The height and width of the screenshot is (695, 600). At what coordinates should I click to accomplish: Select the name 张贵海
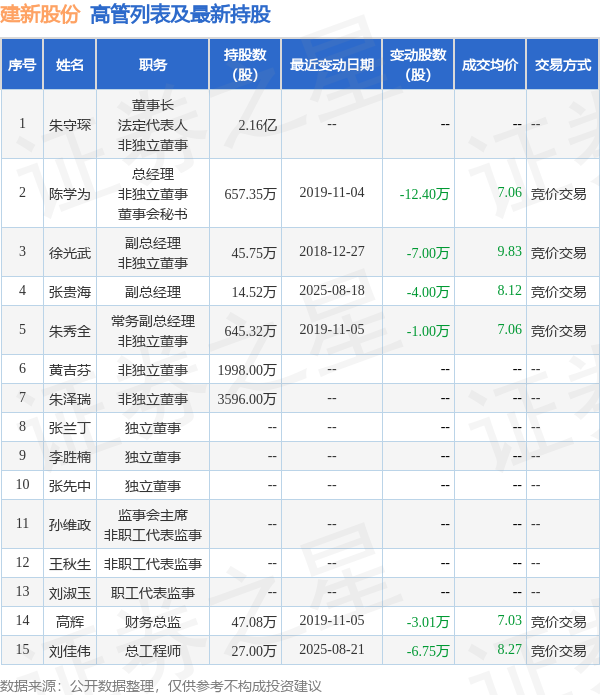point(70,292)
